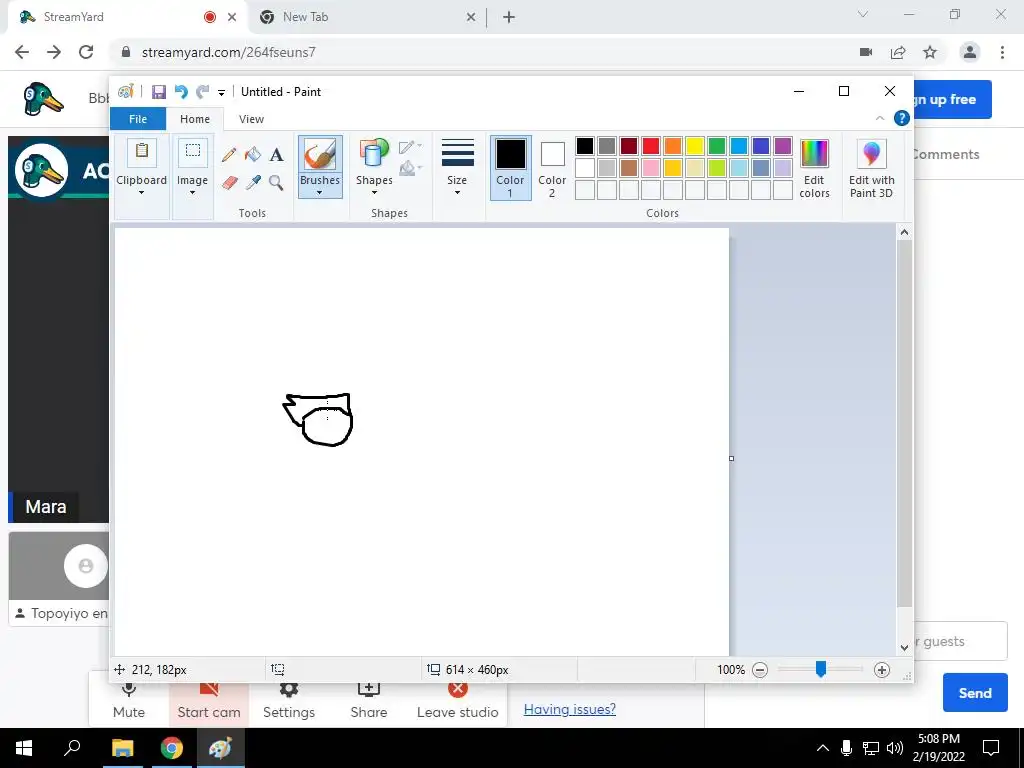Switch to the Home ribbon tab

[195, 119]
